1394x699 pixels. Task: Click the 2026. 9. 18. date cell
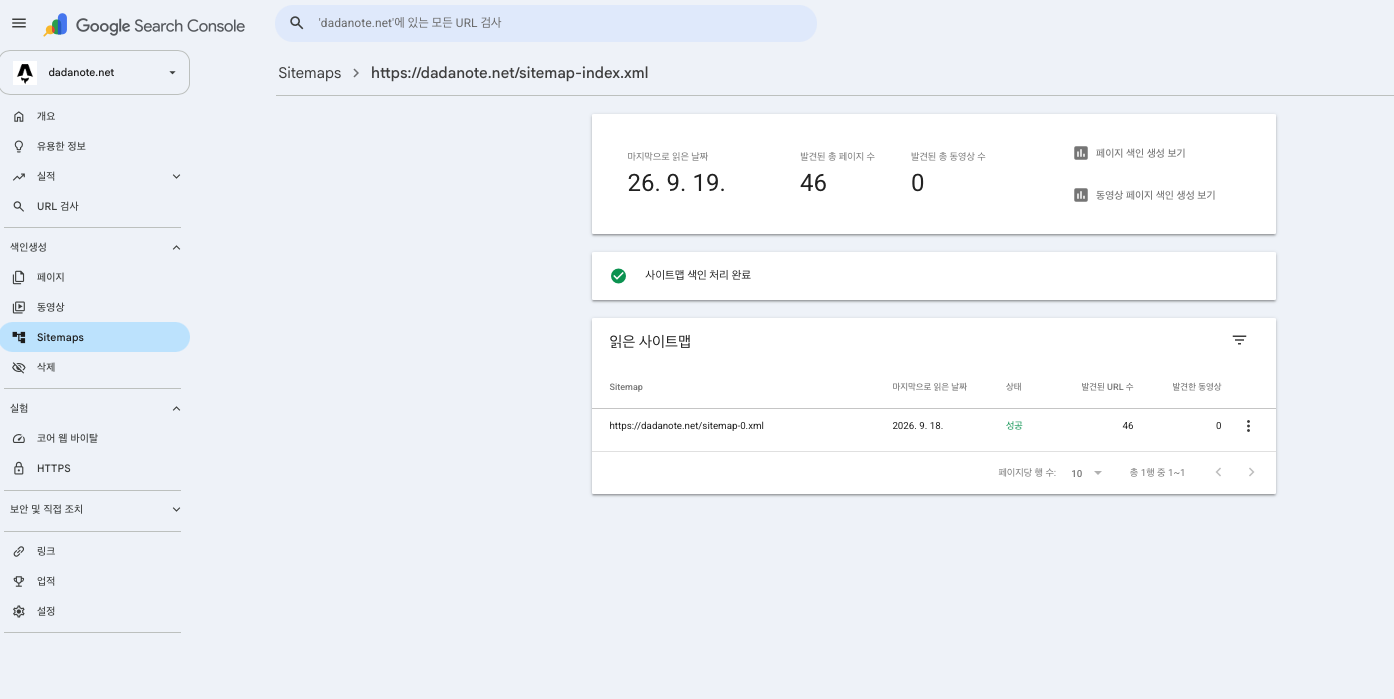[918, 426]
